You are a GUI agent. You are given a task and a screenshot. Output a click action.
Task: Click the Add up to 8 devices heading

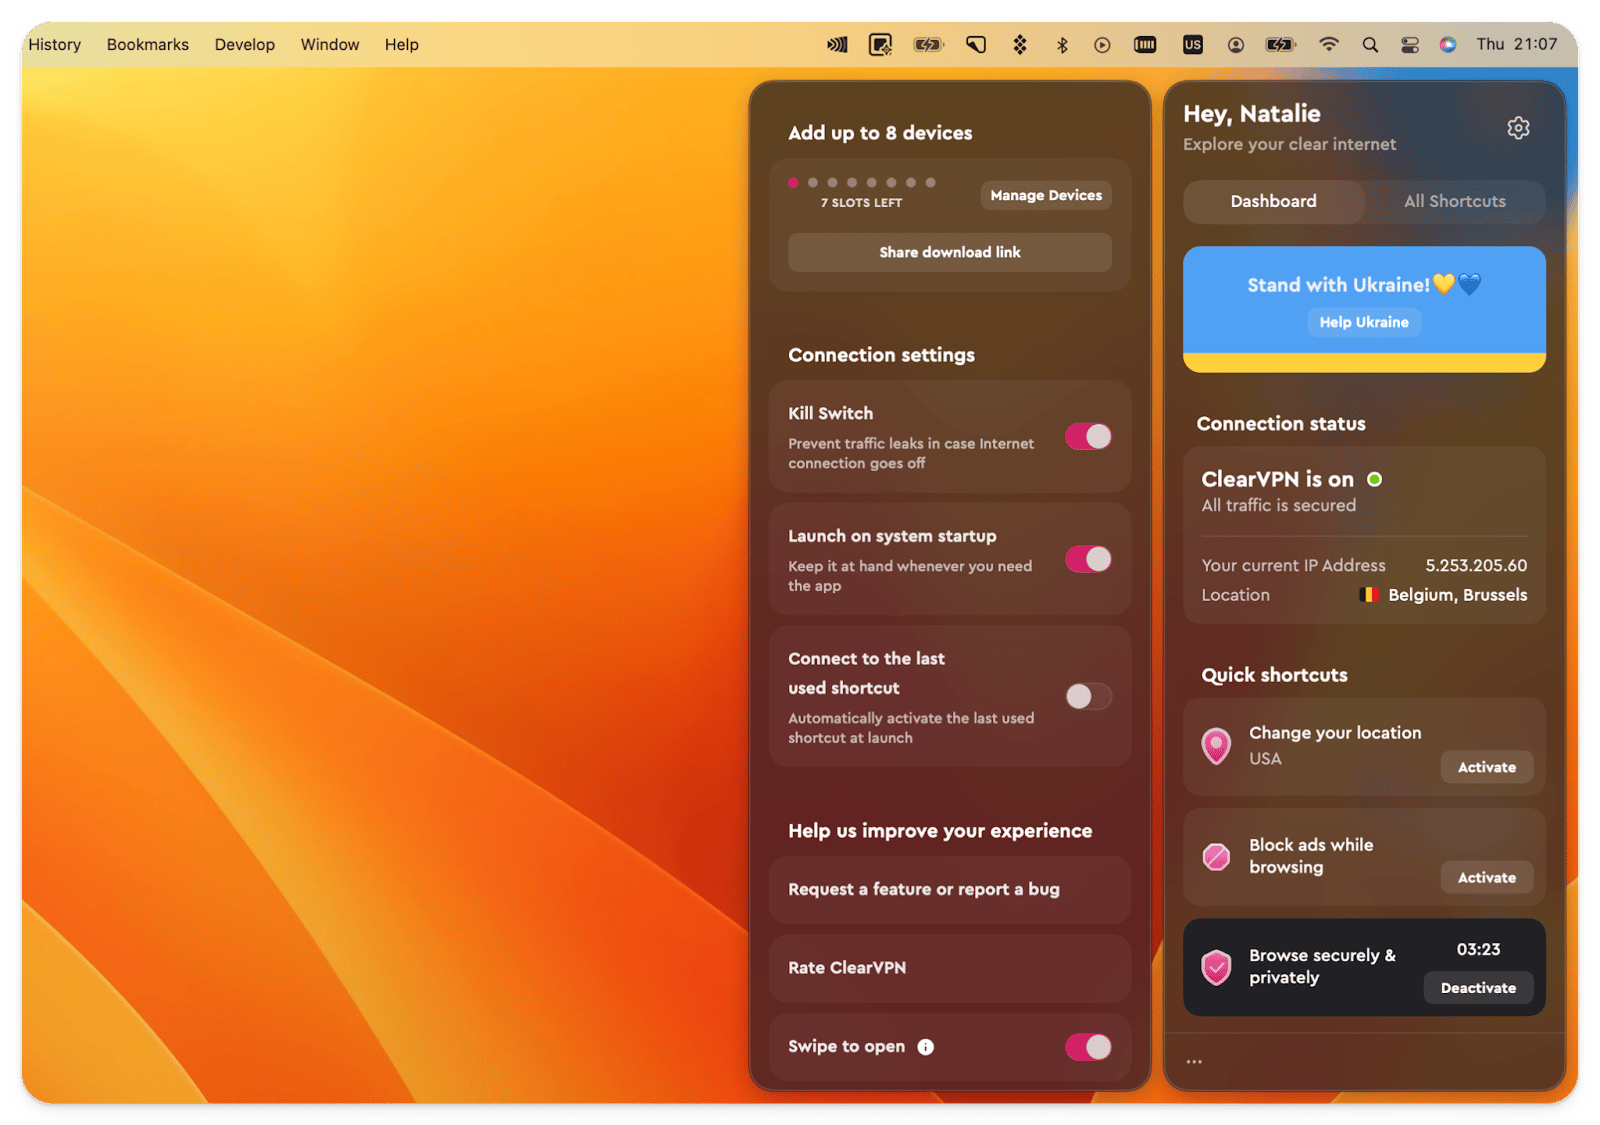[880, 133]
